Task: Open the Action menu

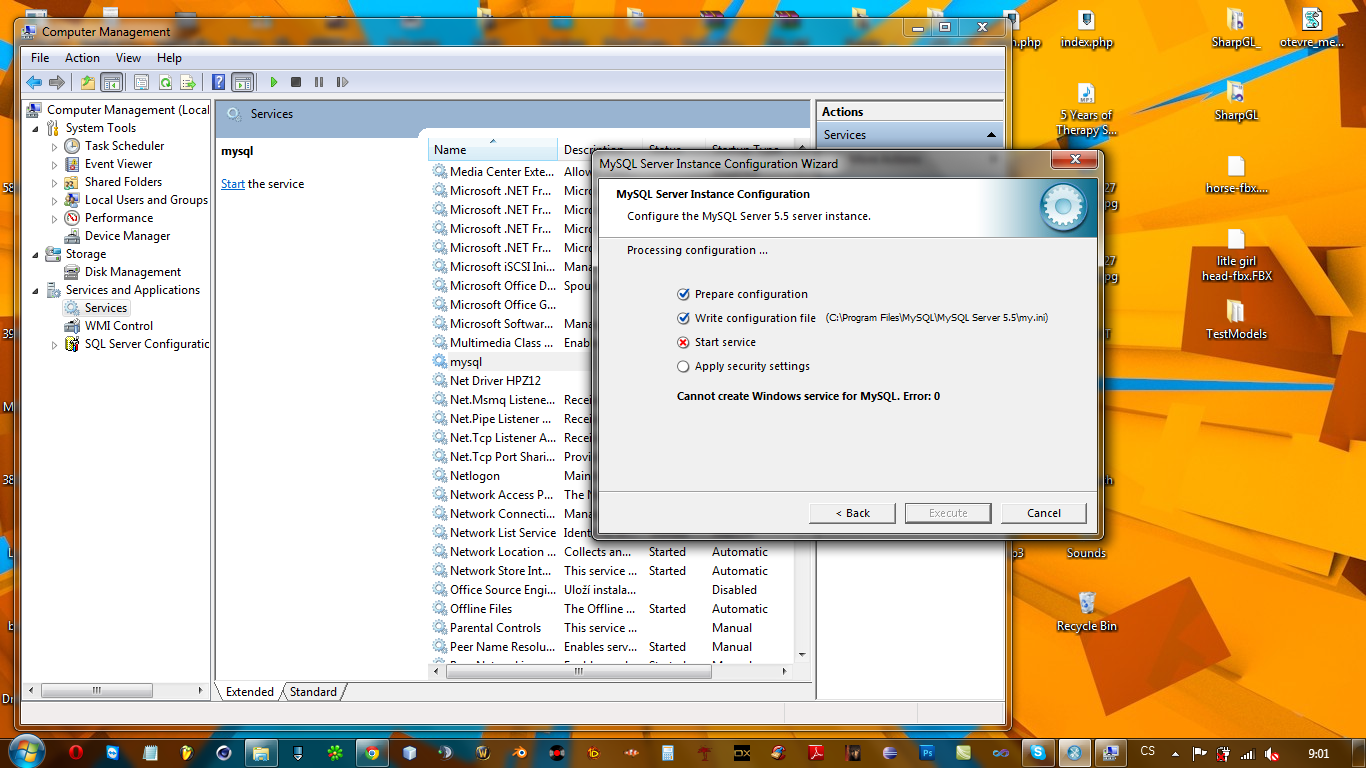Action: click(x=82, y=58)
